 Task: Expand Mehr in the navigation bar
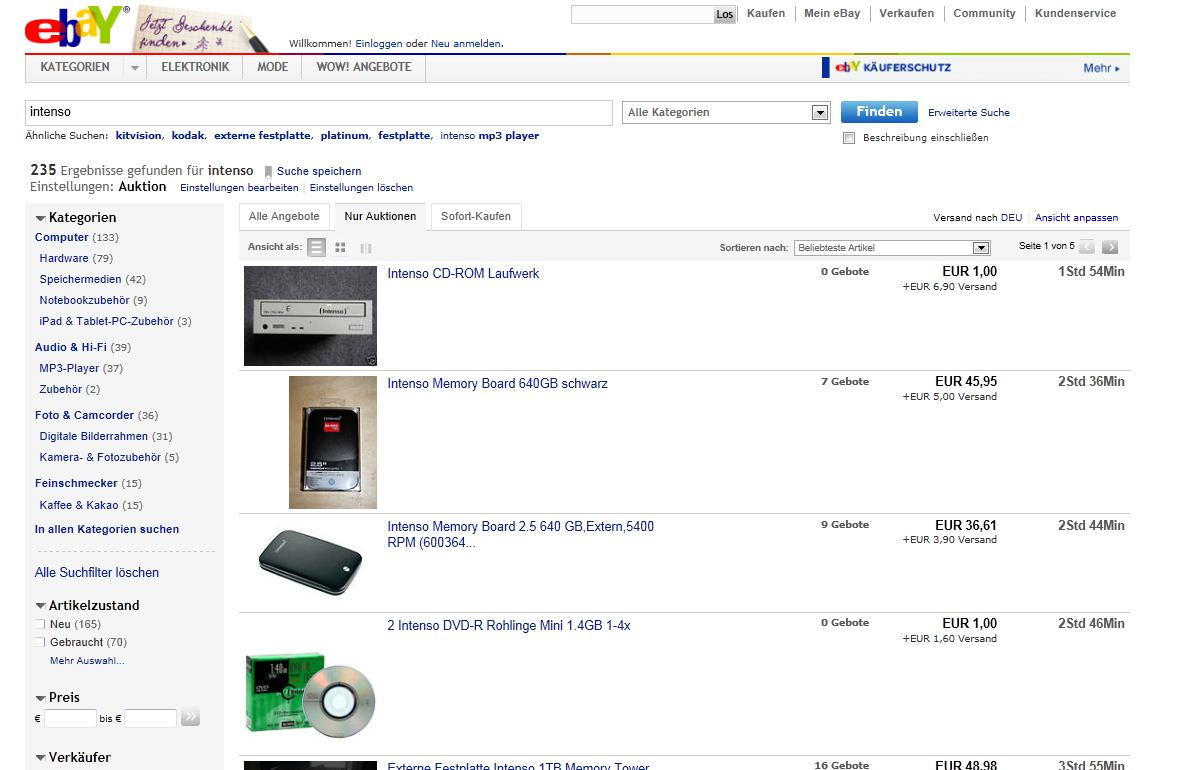click(x=1101, y=68)
